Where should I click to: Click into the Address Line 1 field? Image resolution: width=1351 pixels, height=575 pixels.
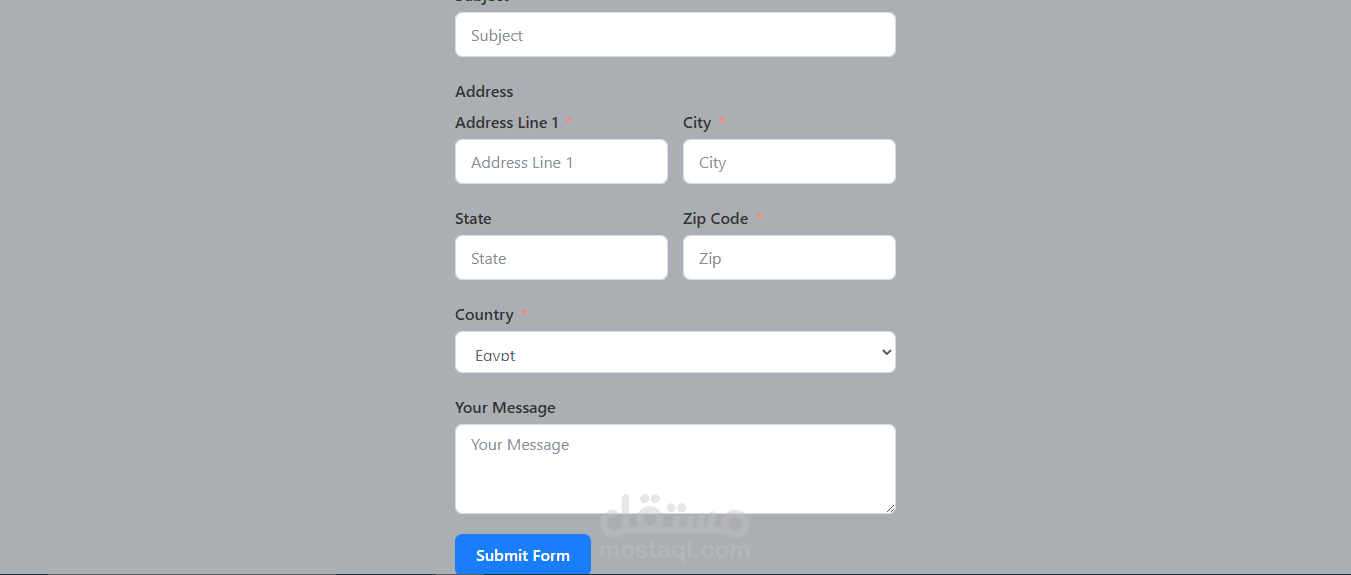click(561, 162)
